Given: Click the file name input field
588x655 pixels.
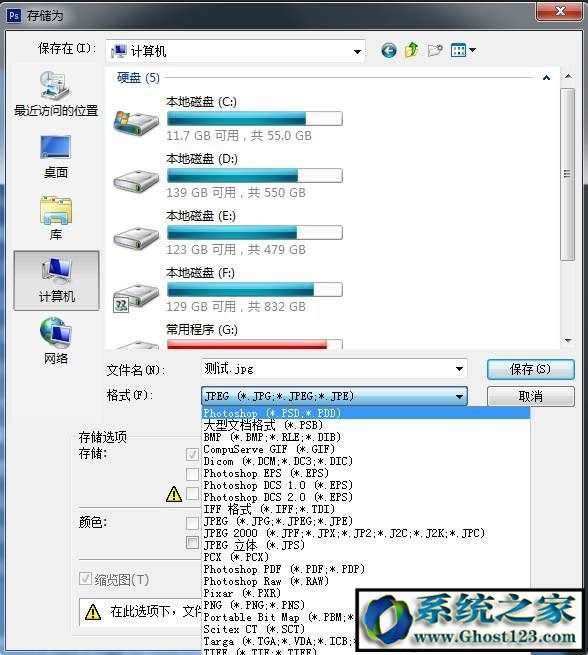Looking at the screenshot, I should tap(334, 369).
